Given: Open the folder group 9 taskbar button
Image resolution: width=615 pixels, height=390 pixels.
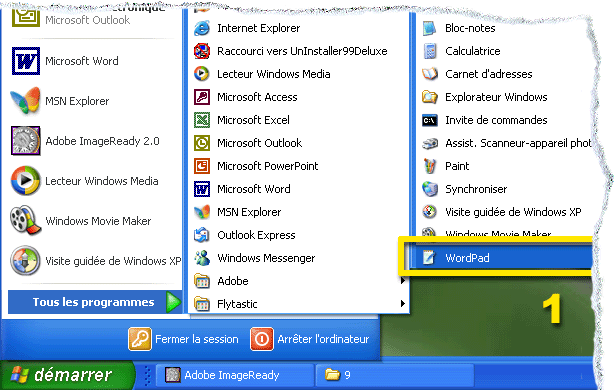Looking at the screenshot, I should (394, 375).
